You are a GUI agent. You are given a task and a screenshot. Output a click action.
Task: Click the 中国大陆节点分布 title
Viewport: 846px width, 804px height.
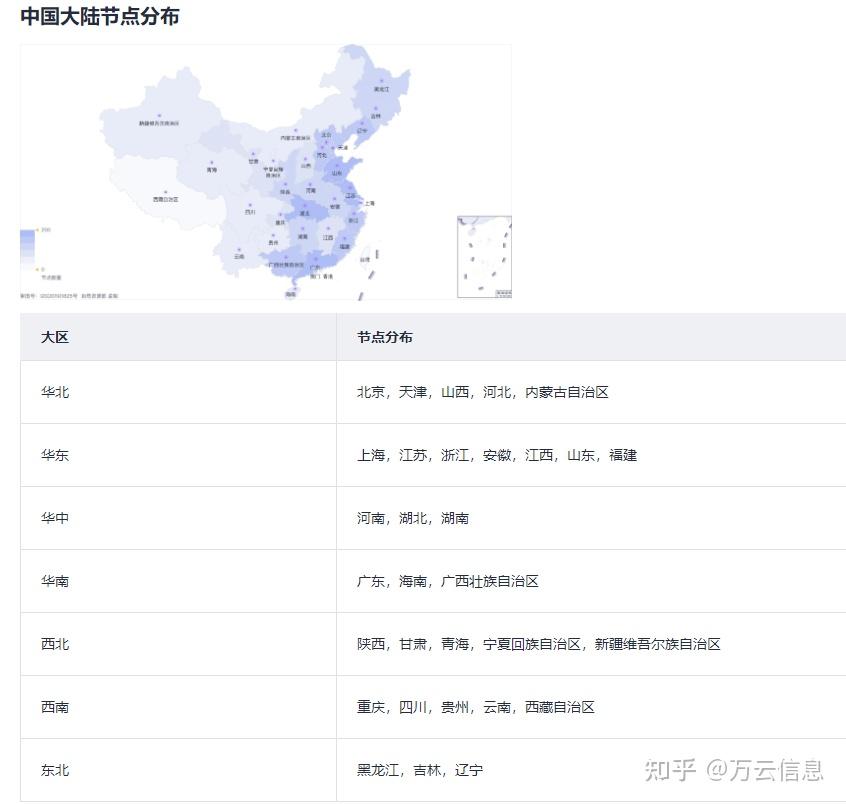point(102,16)
